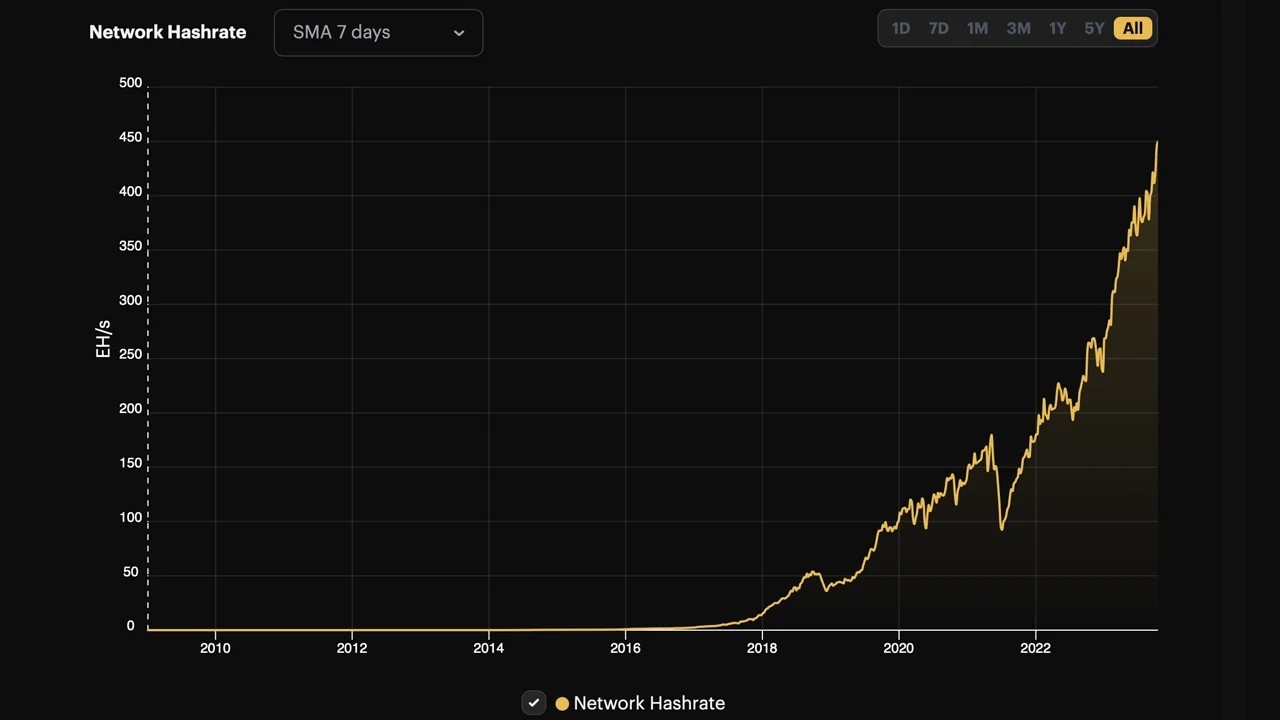Viewport: 1280px width, 720px height.
Task: Switch to the 7D time range
Action: [938, 29]
